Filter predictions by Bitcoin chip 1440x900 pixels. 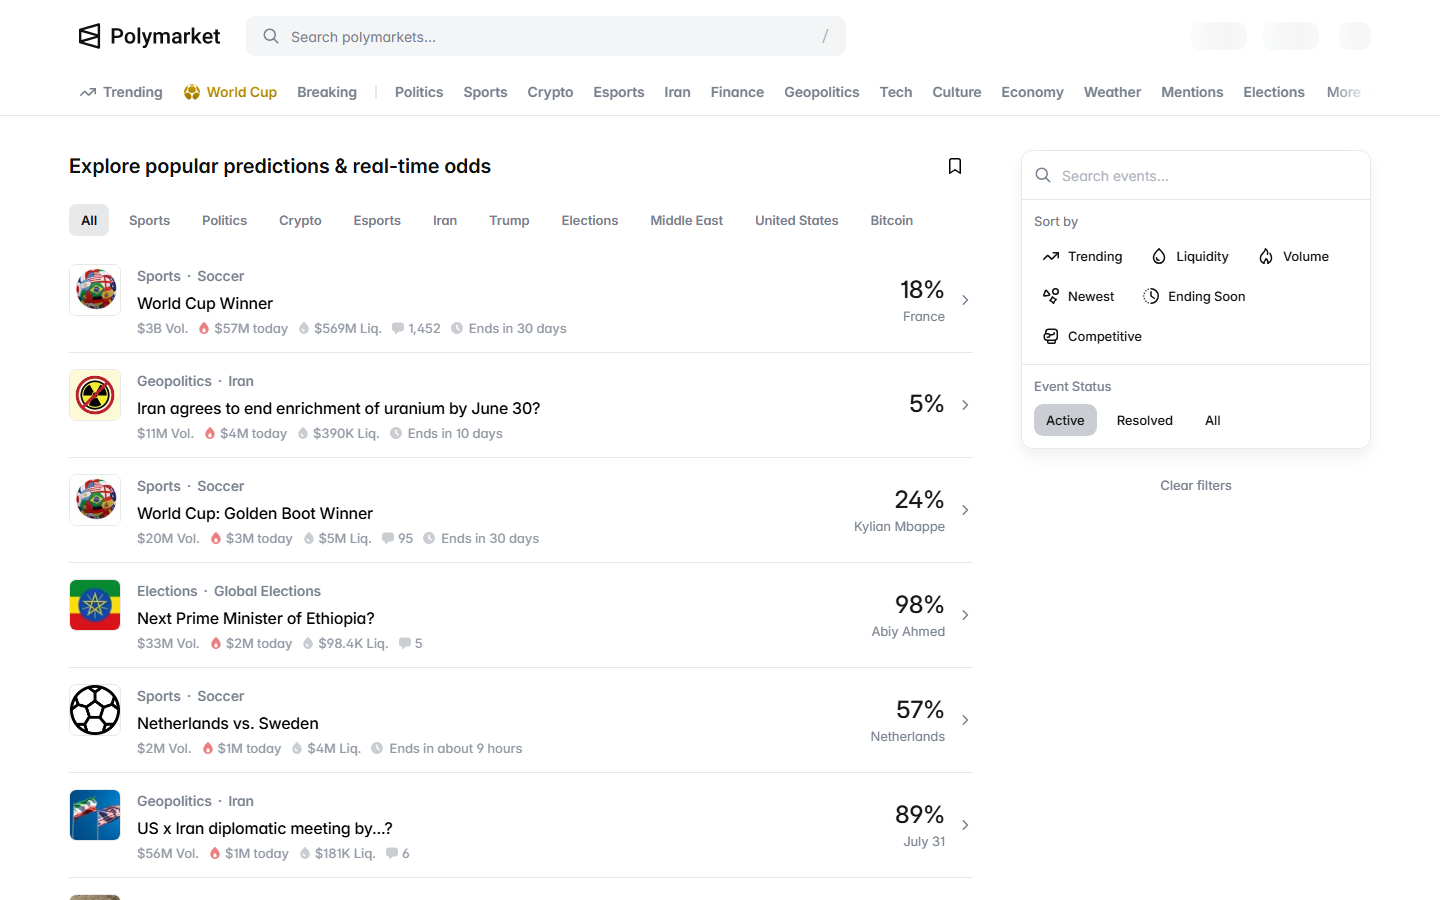[x=891, y=220]
